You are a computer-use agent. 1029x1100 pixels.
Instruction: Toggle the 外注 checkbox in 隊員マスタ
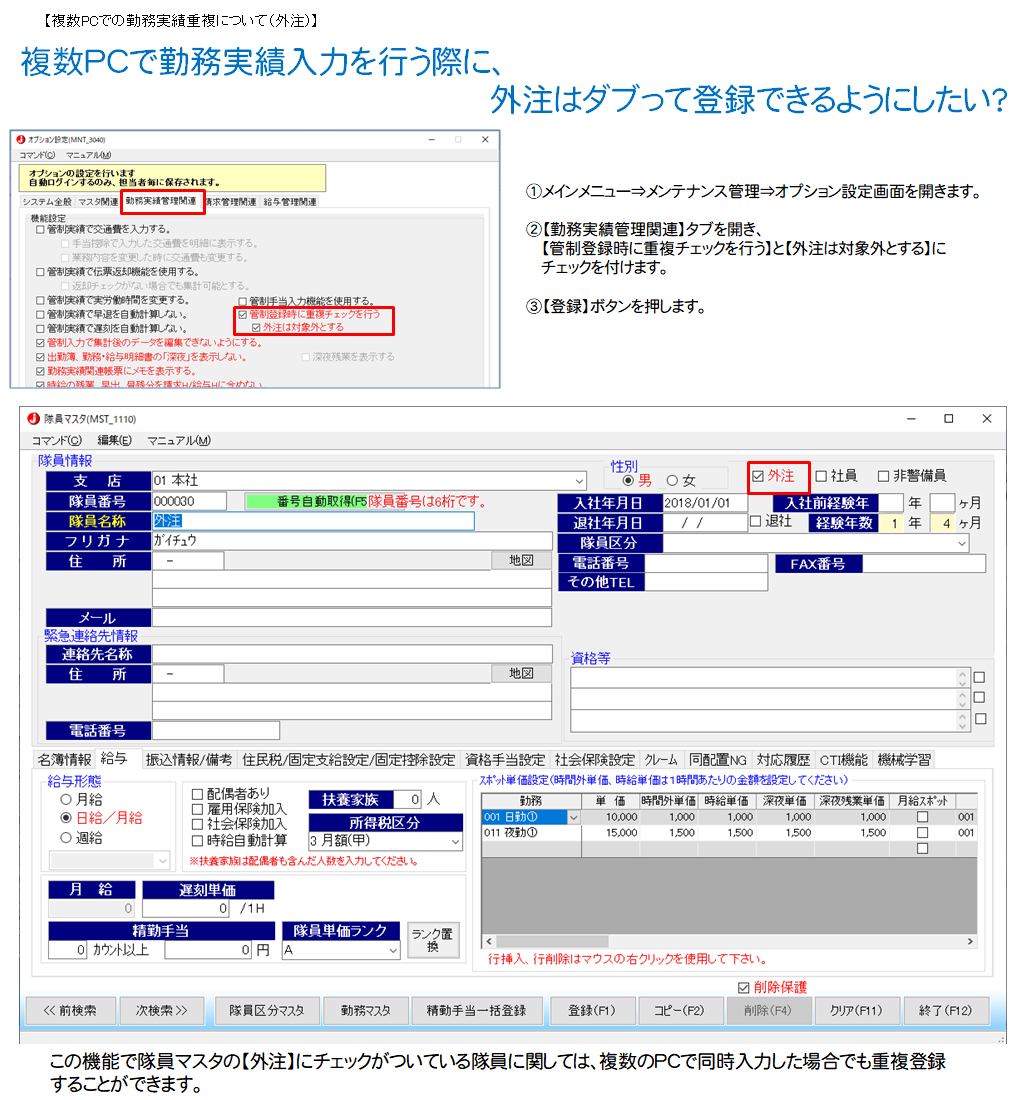(x=758, y=477)
